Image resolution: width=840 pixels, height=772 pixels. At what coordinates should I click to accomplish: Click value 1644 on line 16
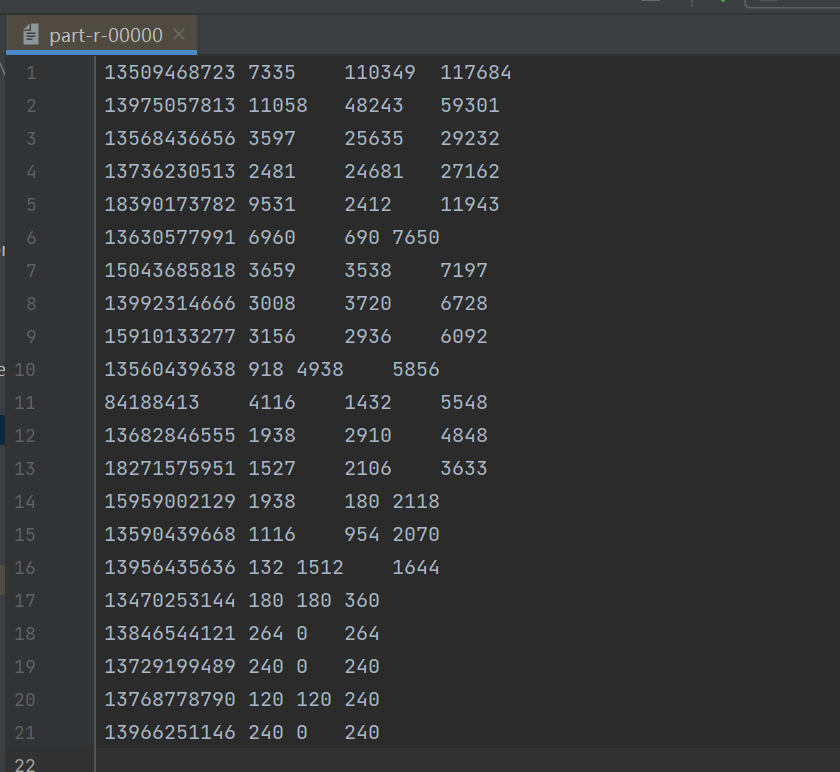416,567
